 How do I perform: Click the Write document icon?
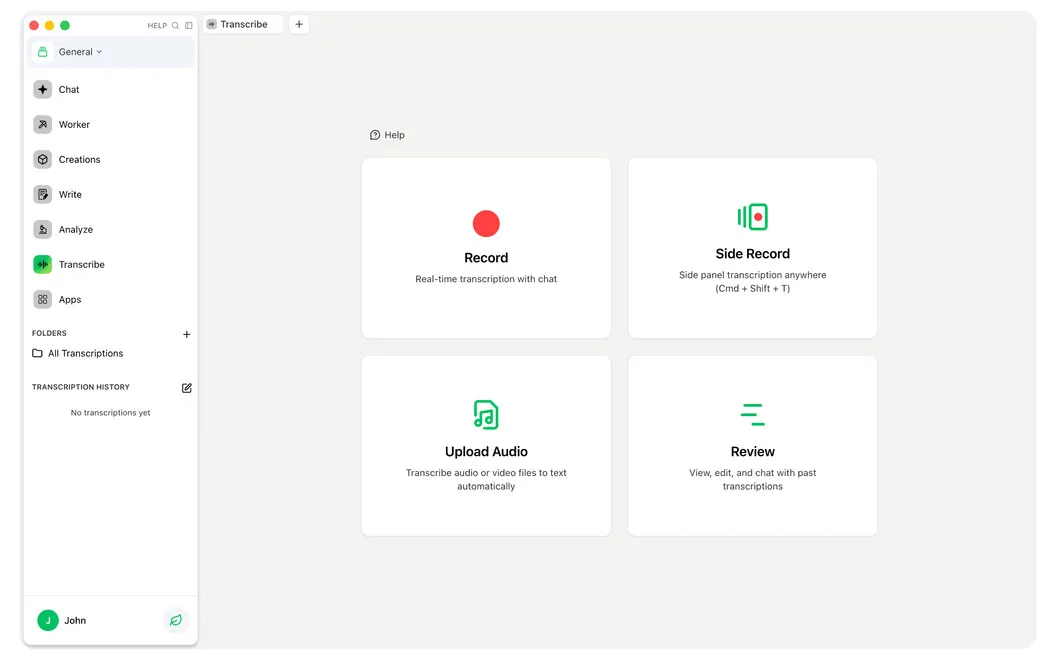pos(42,195)
